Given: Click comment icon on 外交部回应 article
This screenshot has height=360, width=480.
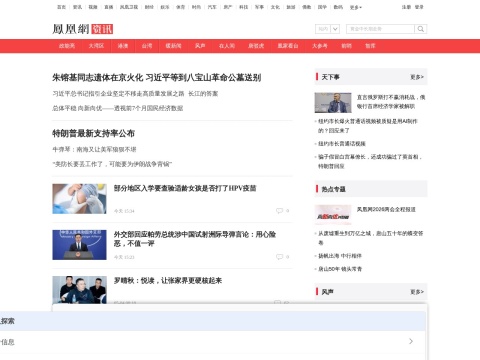Looking at the screenshot, I should [x=279, y=257].
